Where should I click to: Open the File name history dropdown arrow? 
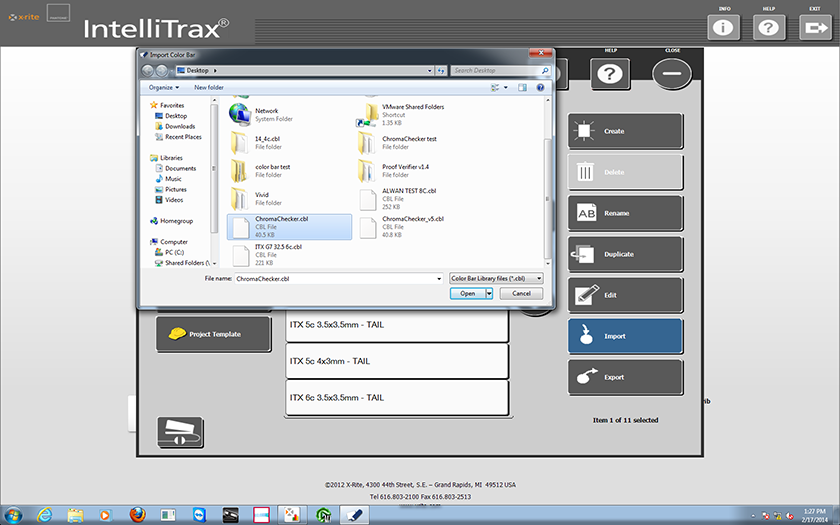pos(439,279)
